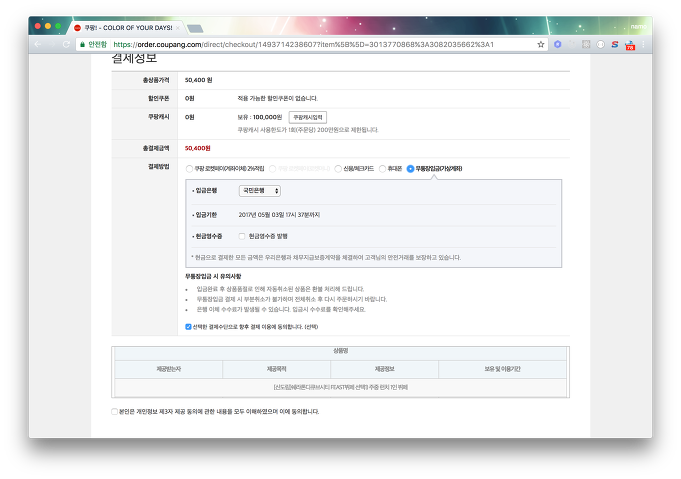Click the round gray extension icon
Image resolution: width=681 pixels, height=479 pixels.
[600, 44]
